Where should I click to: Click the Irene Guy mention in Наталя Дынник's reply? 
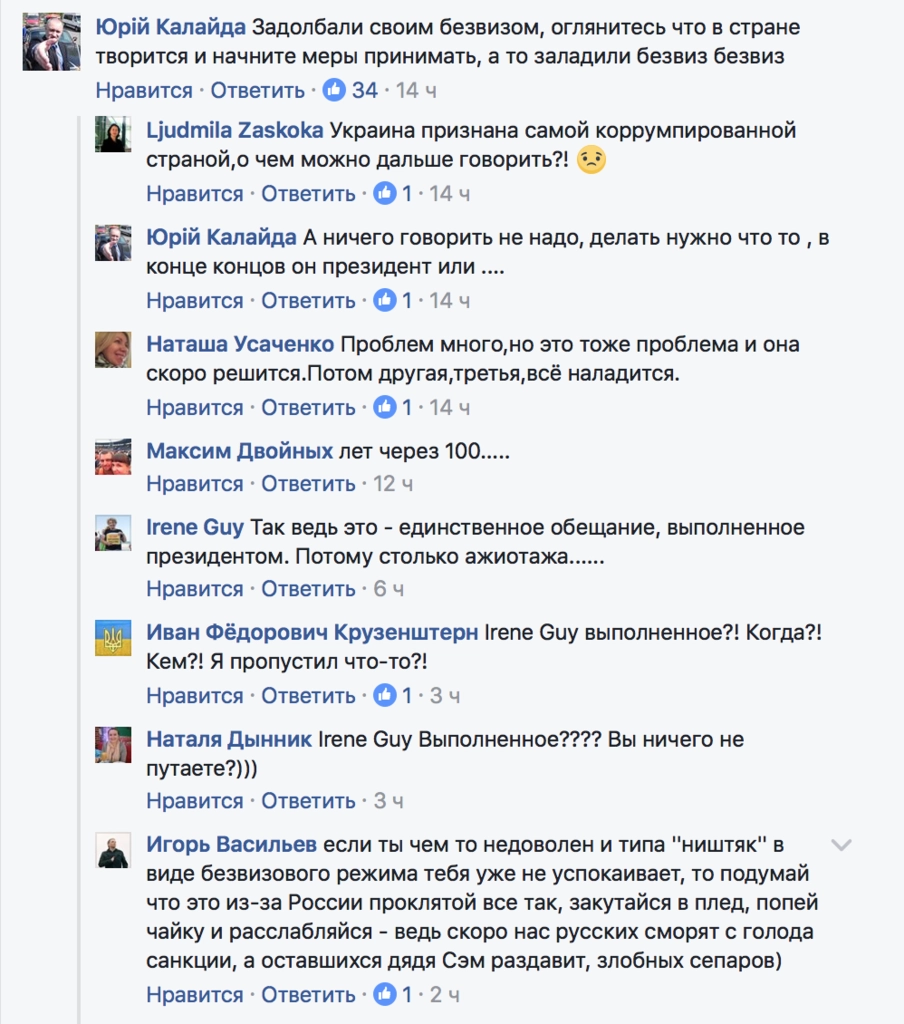(x=364, y=740)
